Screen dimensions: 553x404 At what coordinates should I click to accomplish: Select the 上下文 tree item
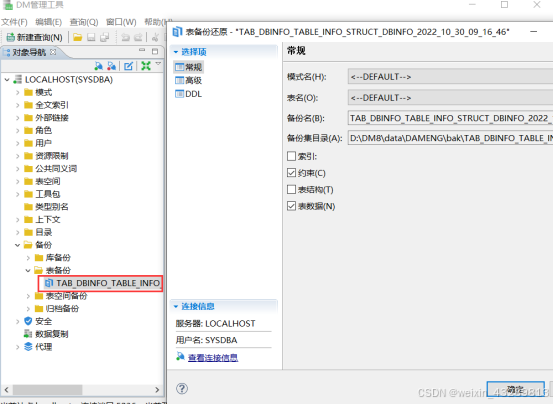coord(48,219)
